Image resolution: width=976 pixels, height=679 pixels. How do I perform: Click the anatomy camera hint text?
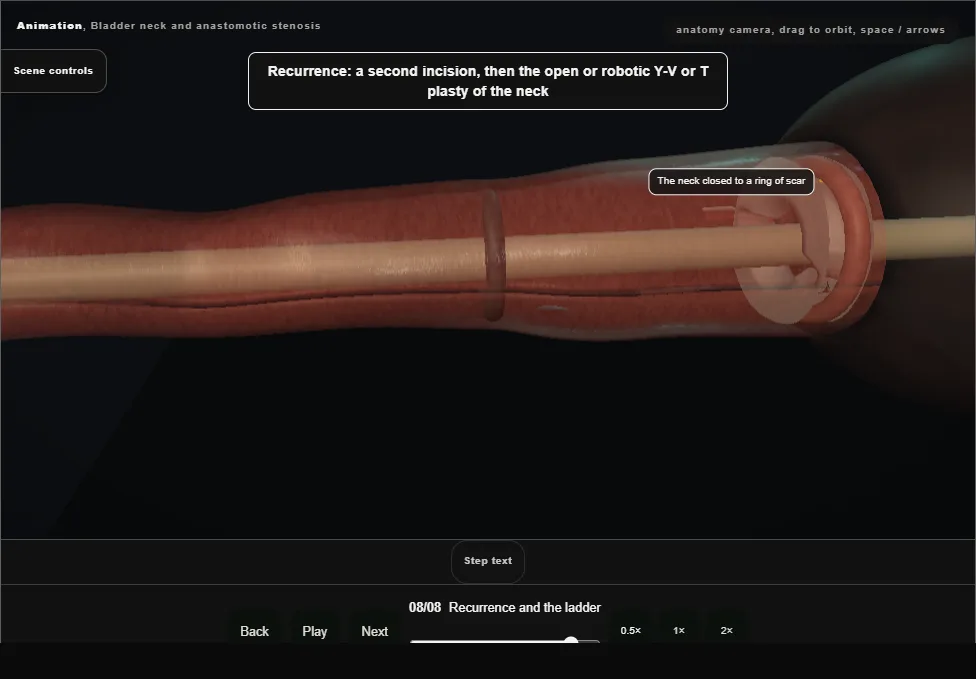[x=810, y=30]
